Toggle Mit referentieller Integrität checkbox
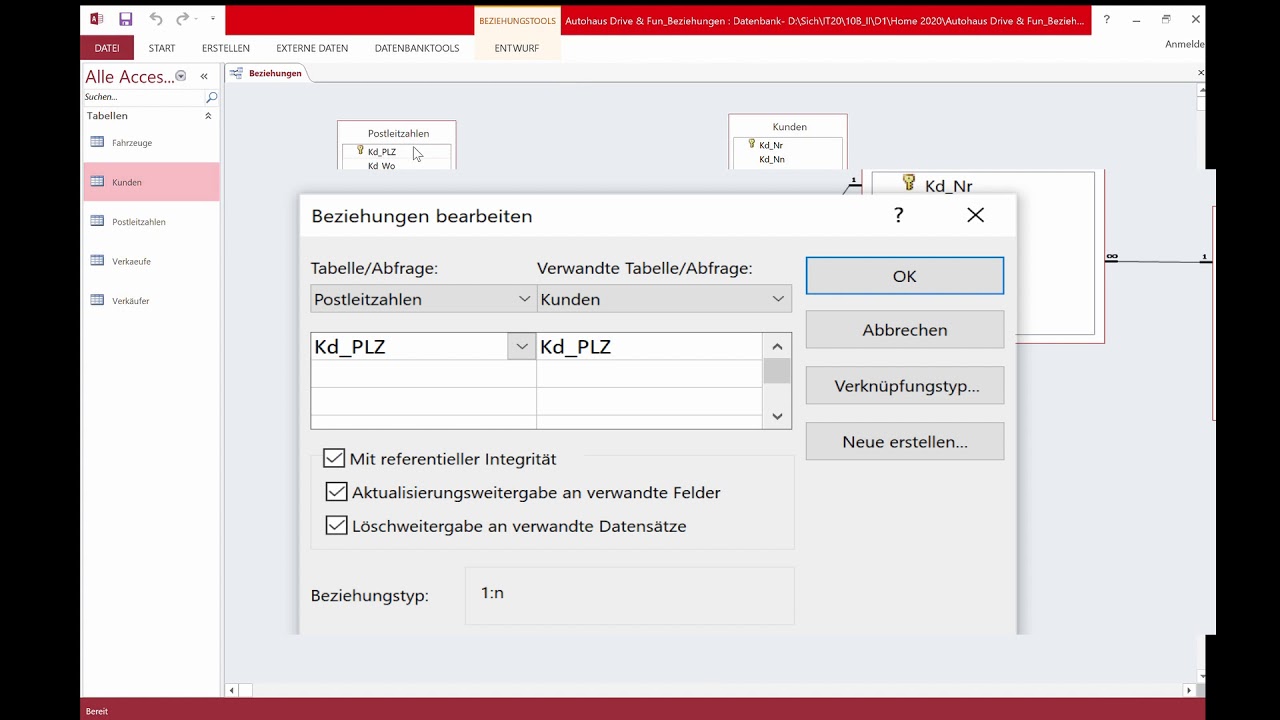Screen dimensions: 1280x720 pos(334,459)
